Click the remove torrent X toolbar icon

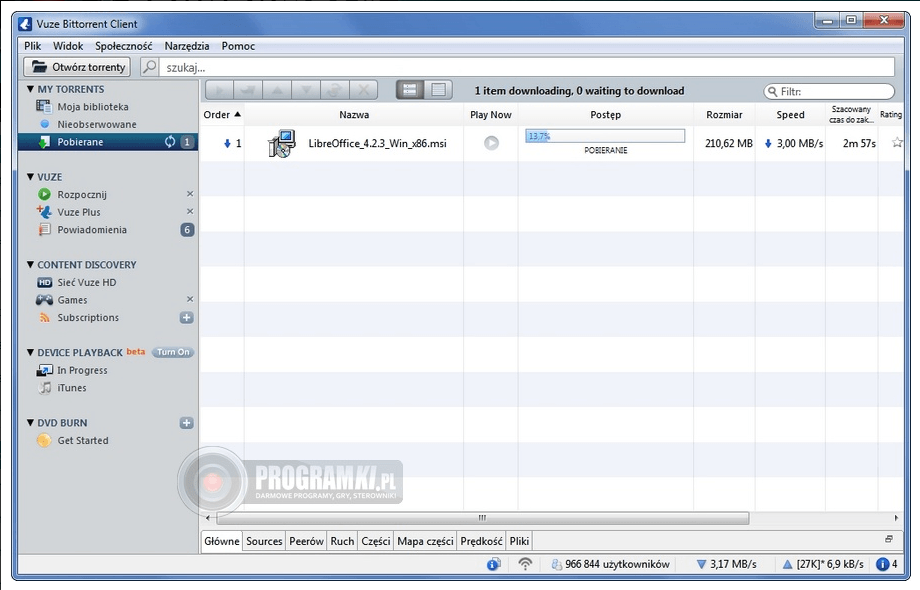364,90
